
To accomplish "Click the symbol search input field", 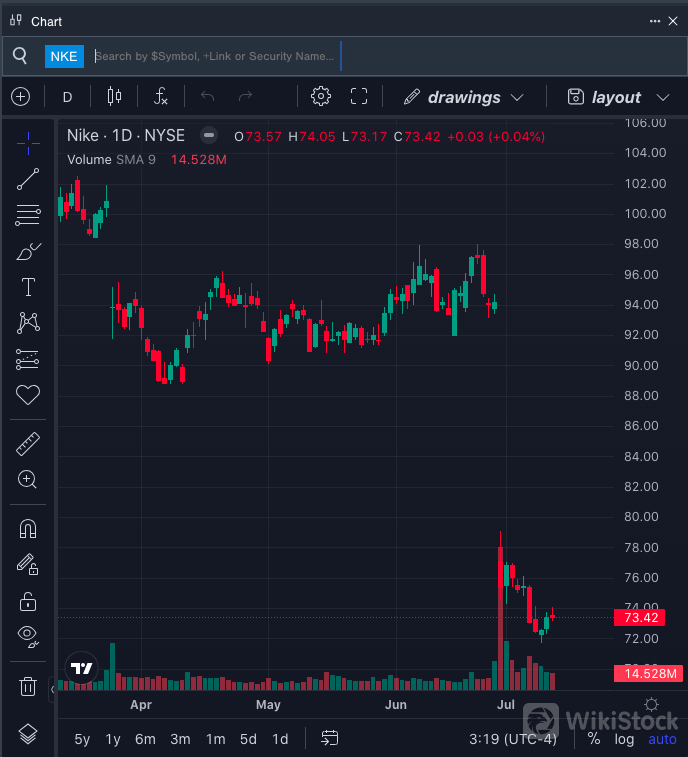I will (215, 56).
